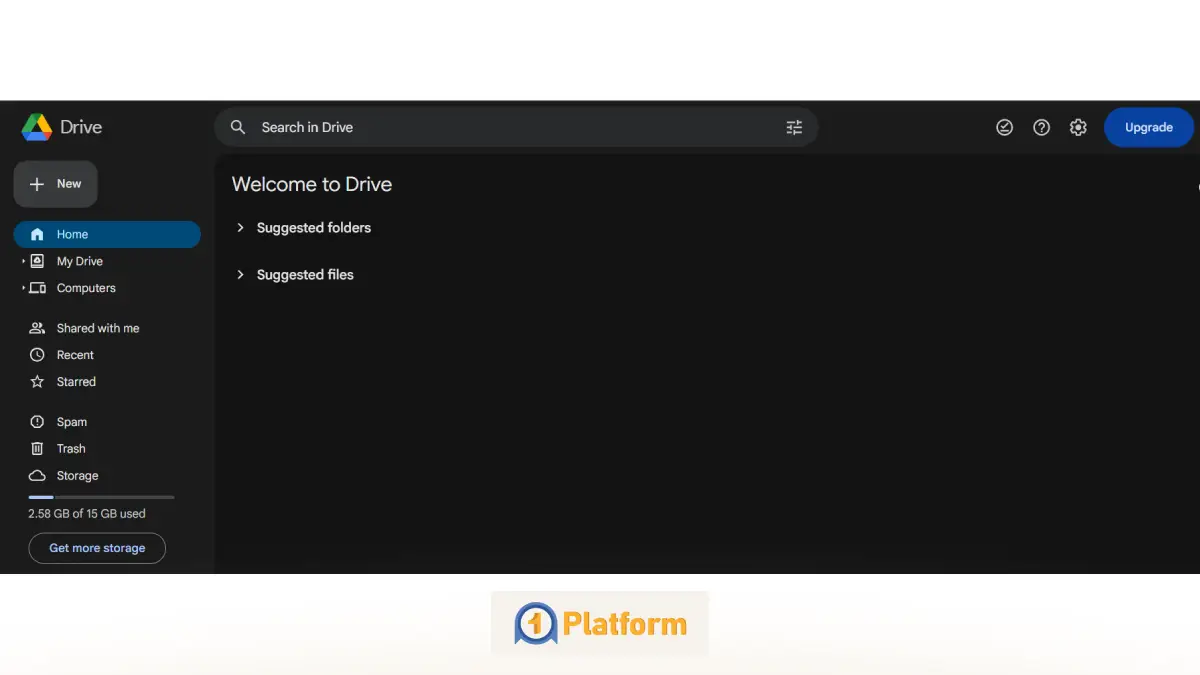Screen dimensions: 1200x675
Task: Expand the Suggested folders section
Action: (x=240, y=228)
